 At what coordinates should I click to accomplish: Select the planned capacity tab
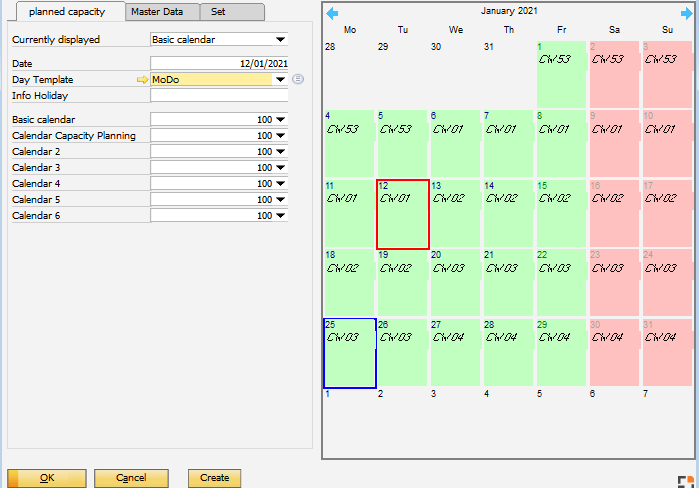pyautogui.click(x=67, y=12)
